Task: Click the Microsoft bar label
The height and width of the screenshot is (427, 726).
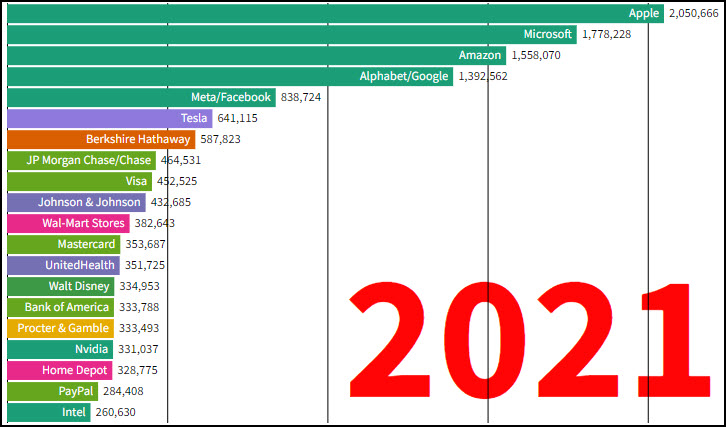Action: (548, 34)
